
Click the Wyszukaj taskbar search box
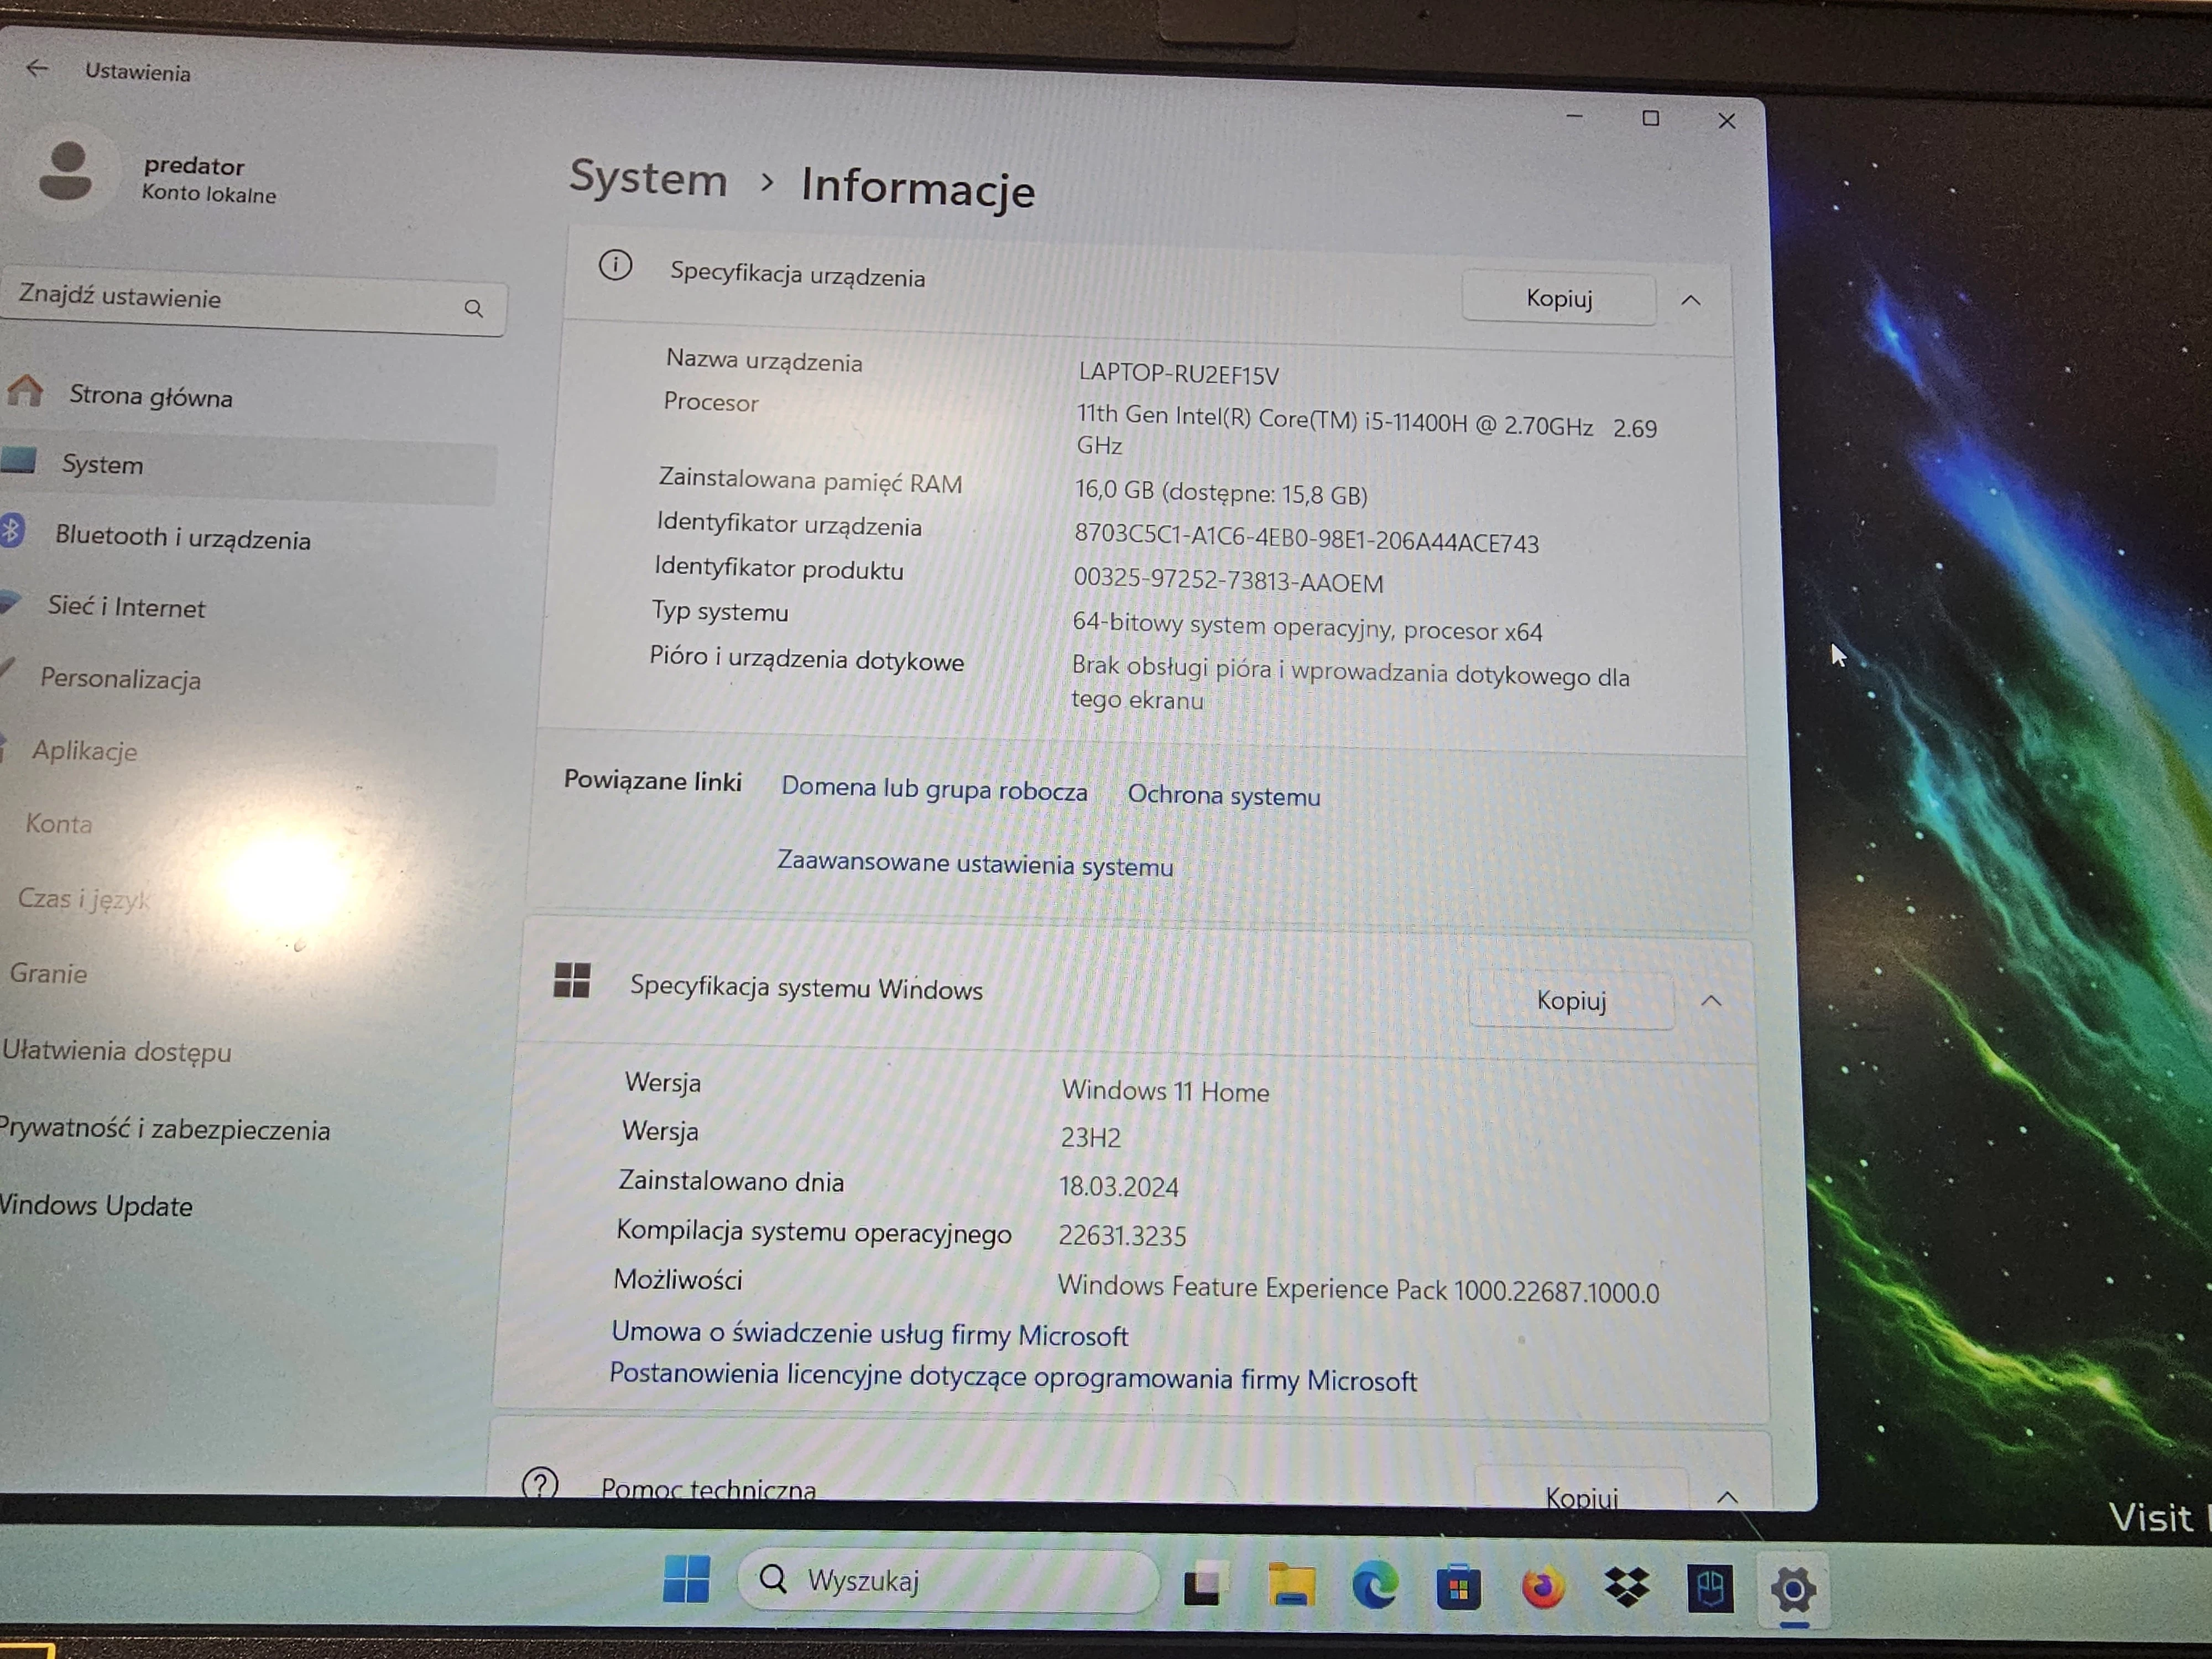pyautogui.click(x=948, y=1581)
